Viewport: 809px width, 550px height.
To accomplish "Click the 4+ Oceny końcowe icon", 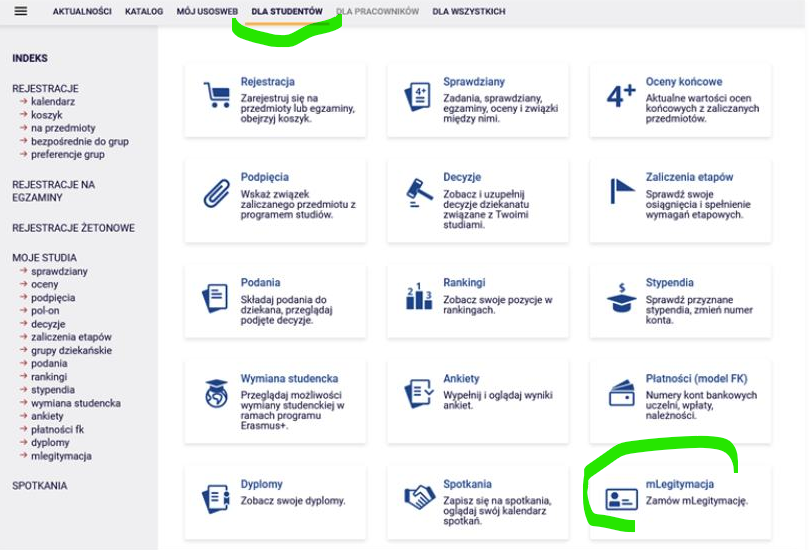I will 622,96.
